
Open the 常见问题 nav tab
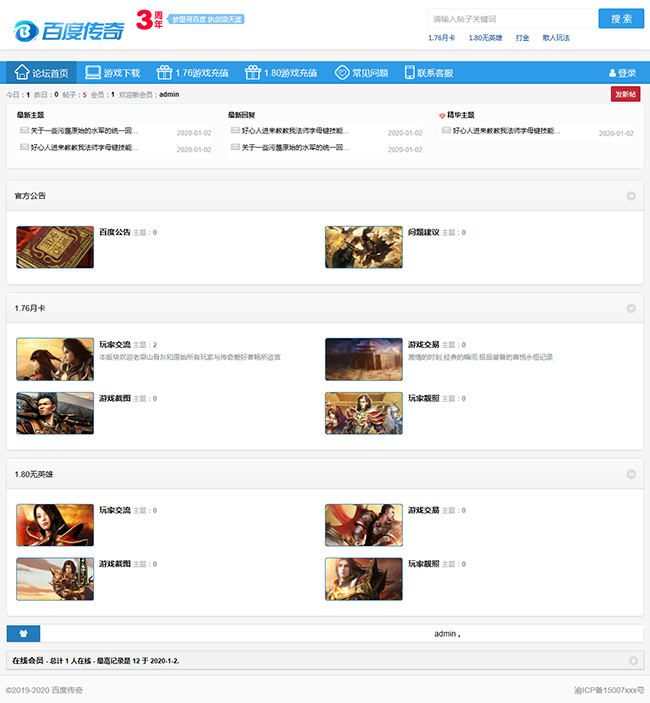pos(369,73)
